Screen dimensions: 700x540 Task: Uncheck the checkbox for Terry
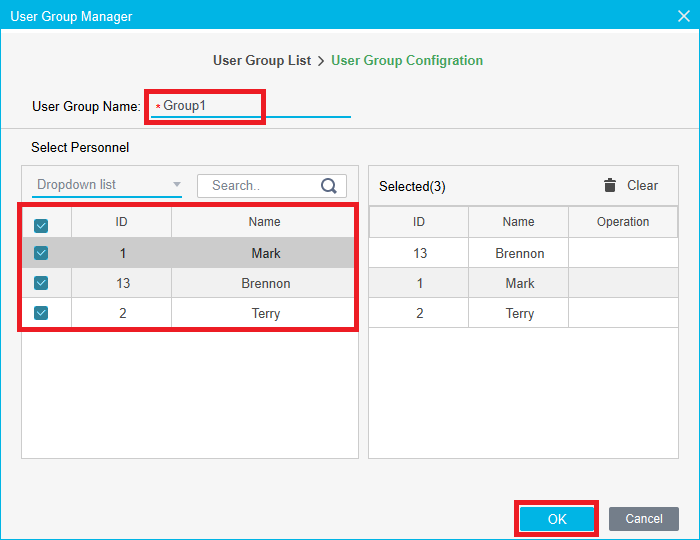pos(41,313)
